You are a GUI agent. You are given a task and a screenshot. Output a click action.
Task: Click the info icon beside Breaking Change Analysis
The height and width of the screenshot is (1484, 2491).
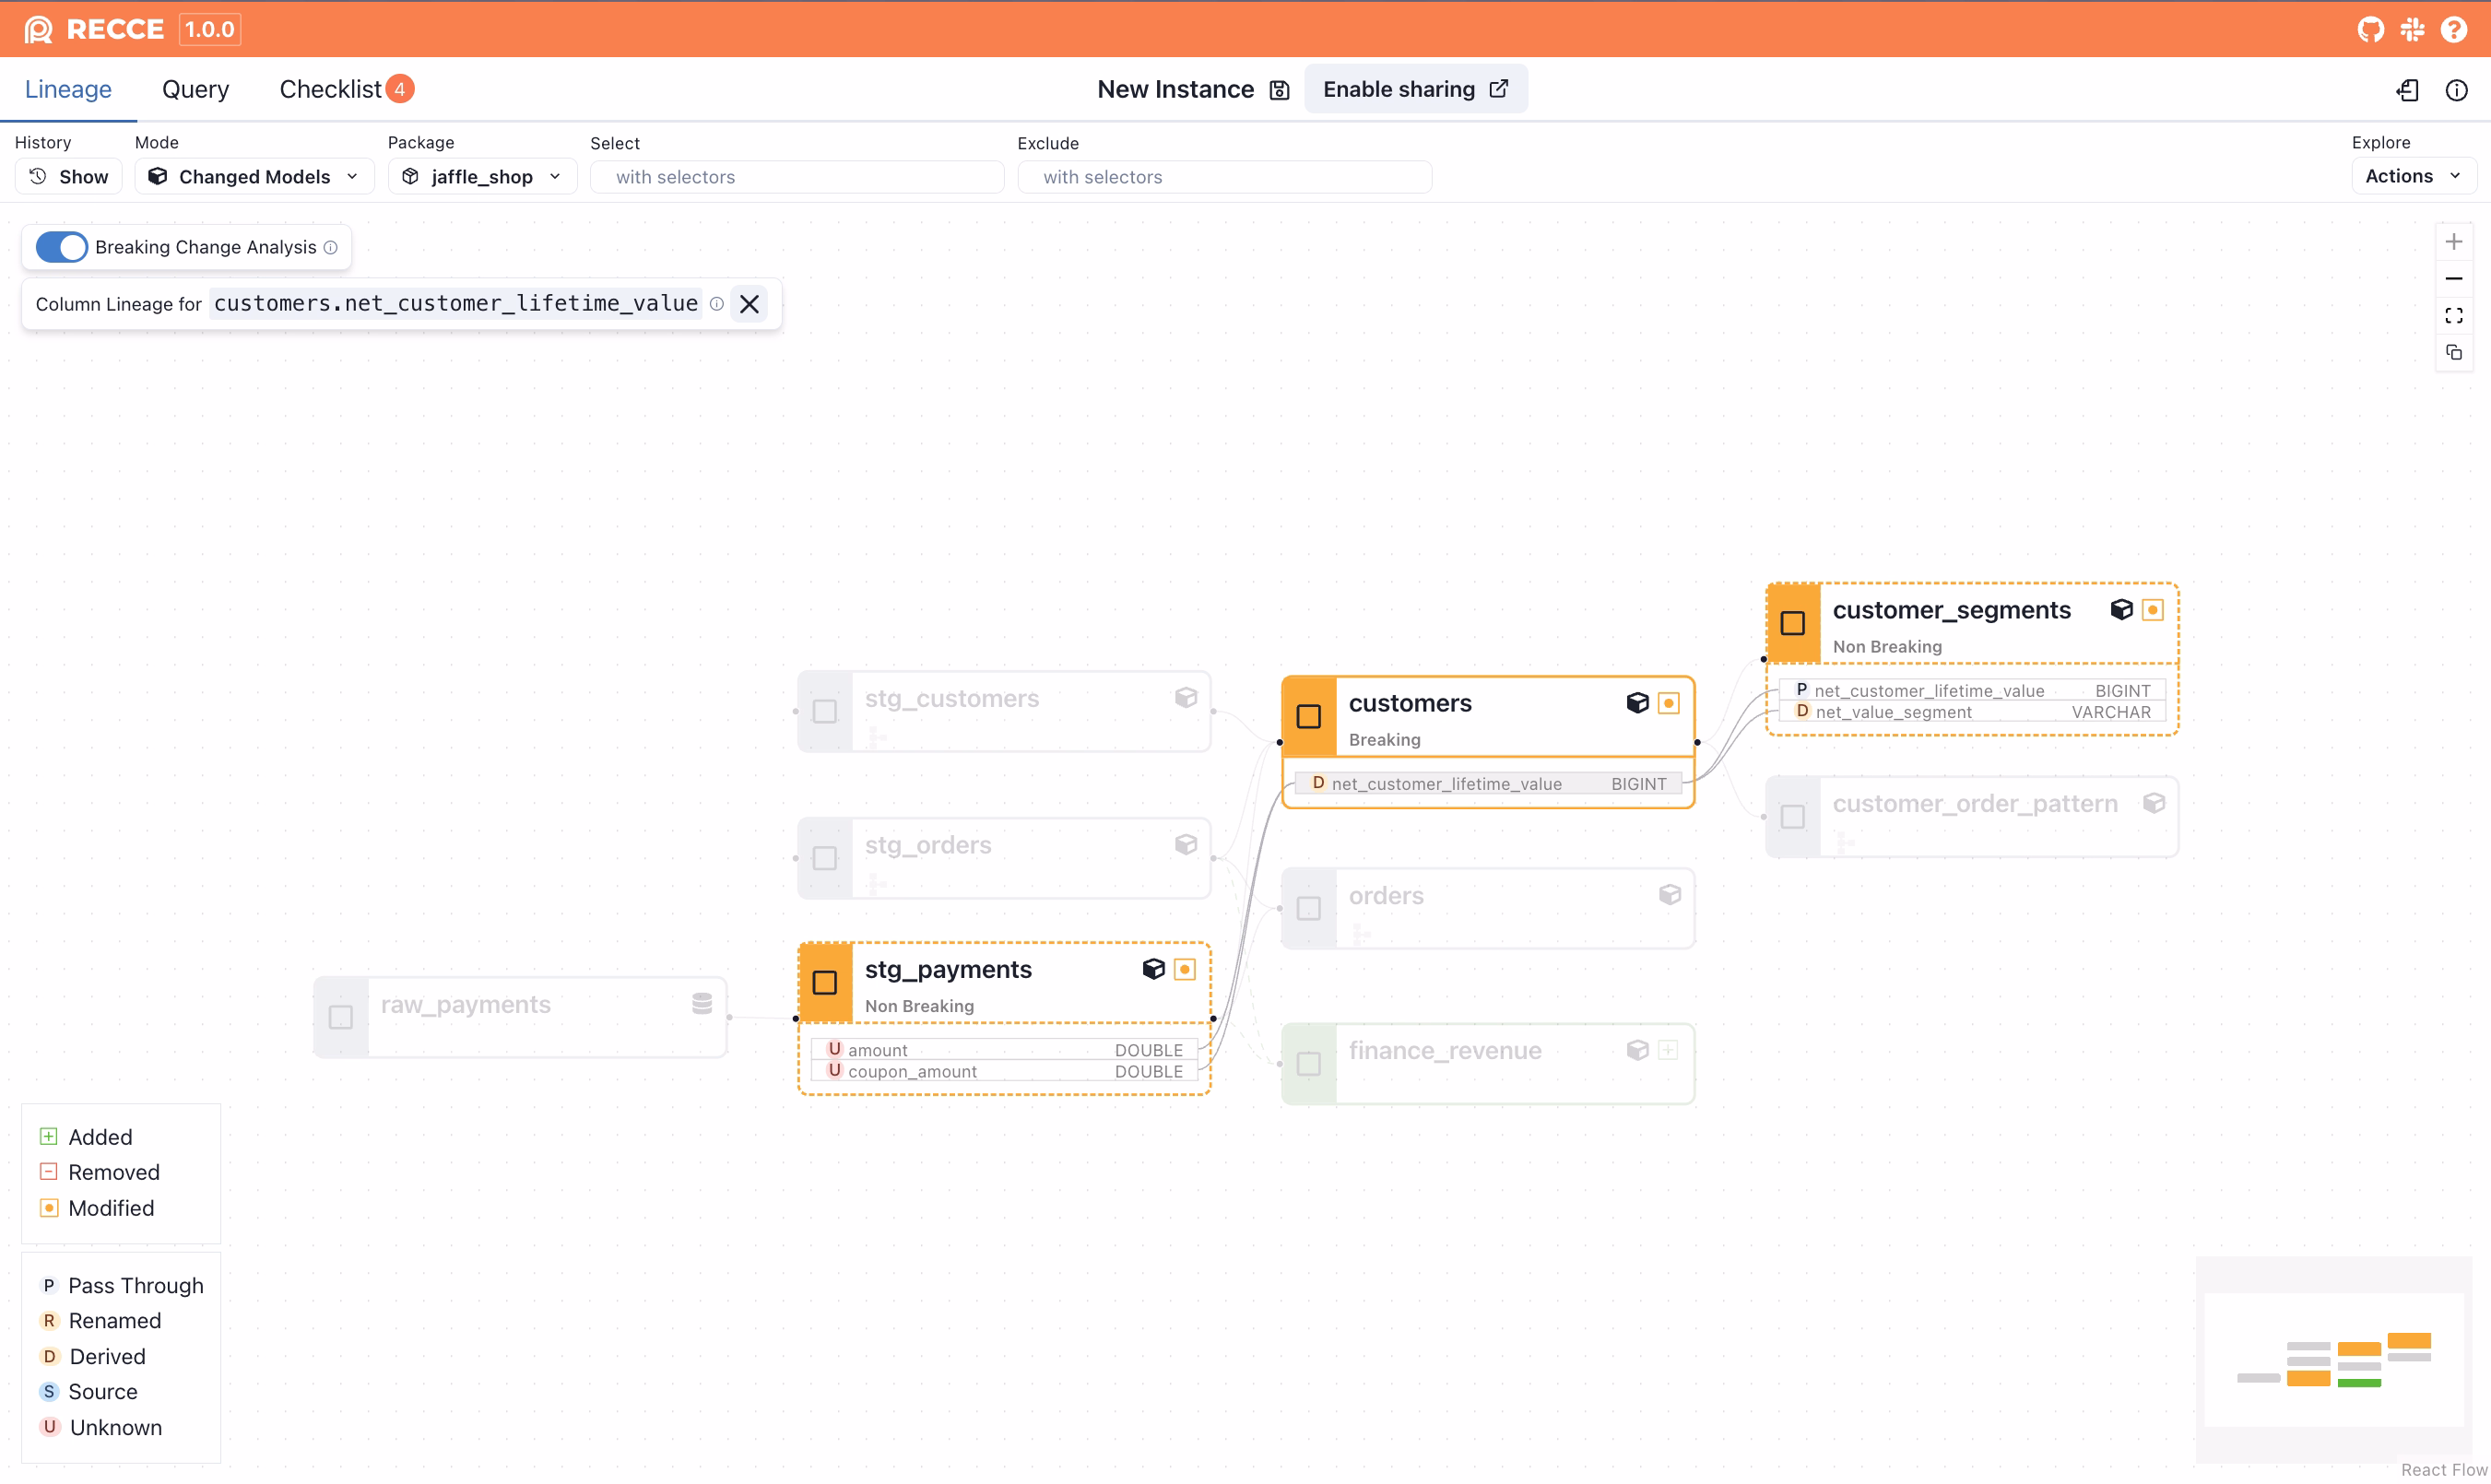pyautogui.click(x=331, y=247)
